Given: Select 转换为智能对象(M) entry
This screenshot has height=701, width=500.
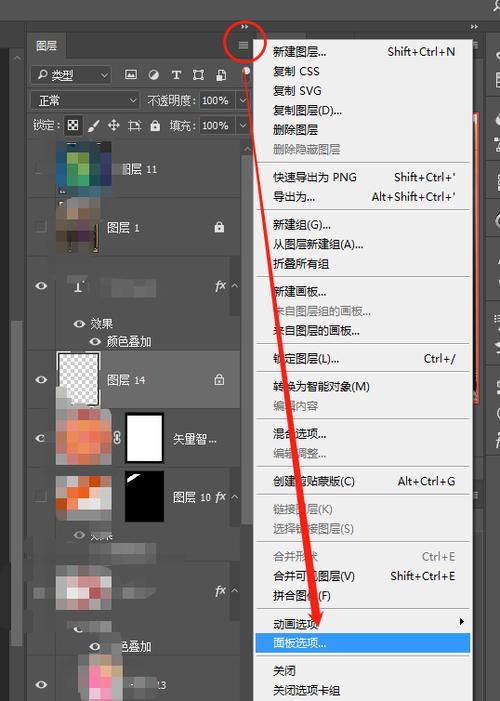Looking at the screenshot, I should click(x=363, y=387).
